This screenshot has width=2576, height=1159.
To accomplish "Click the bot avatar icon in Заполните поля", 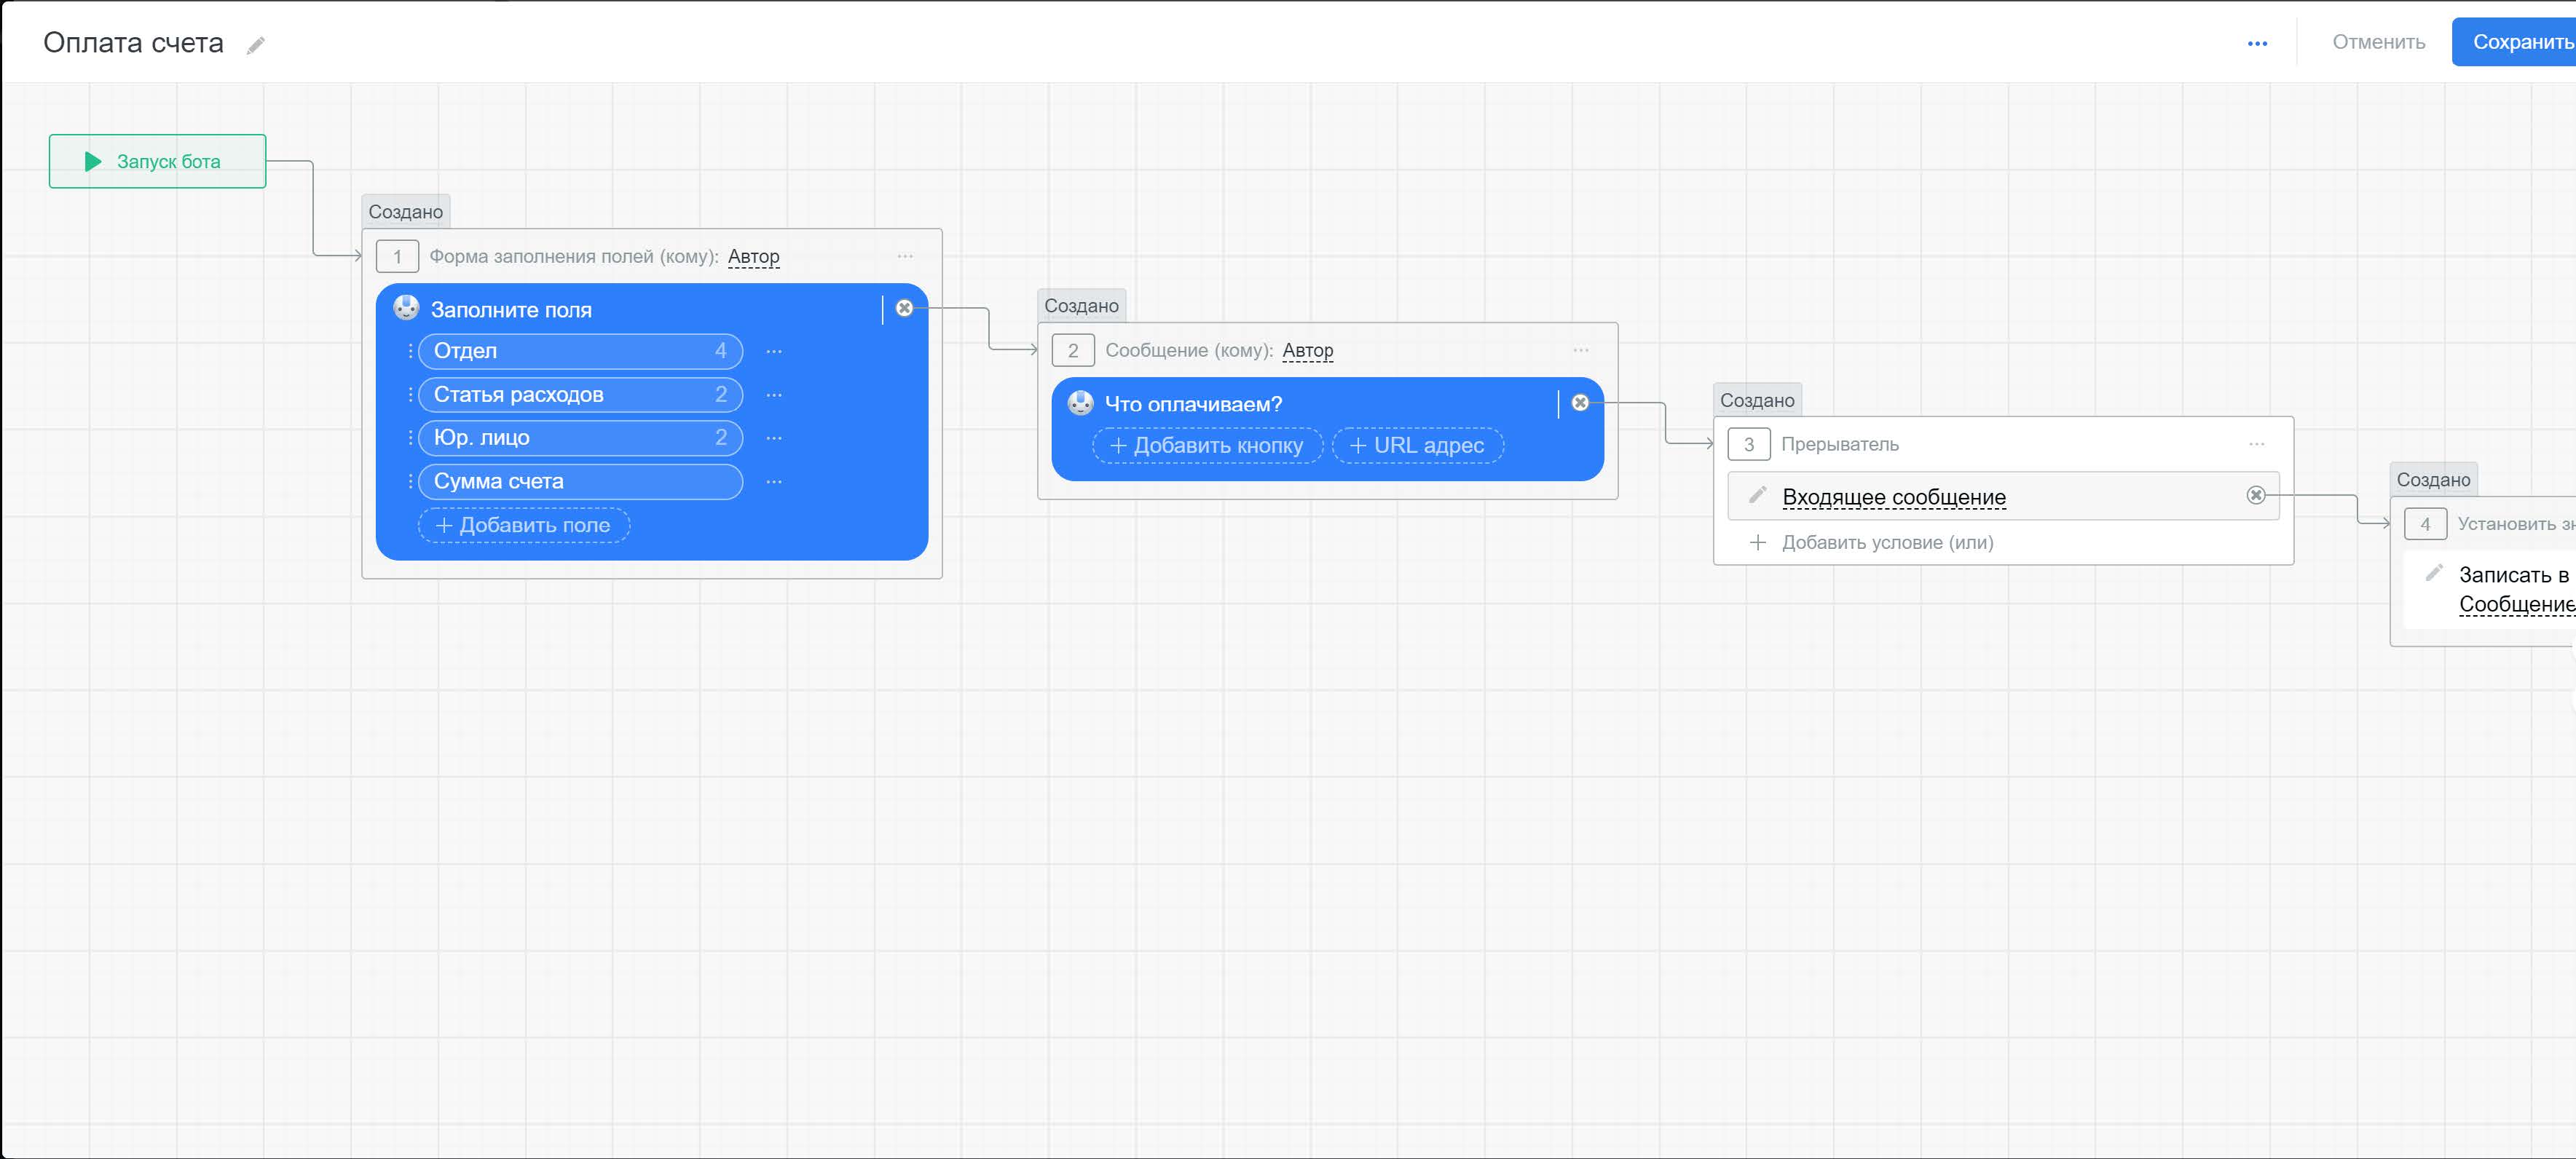I will 406,308.
